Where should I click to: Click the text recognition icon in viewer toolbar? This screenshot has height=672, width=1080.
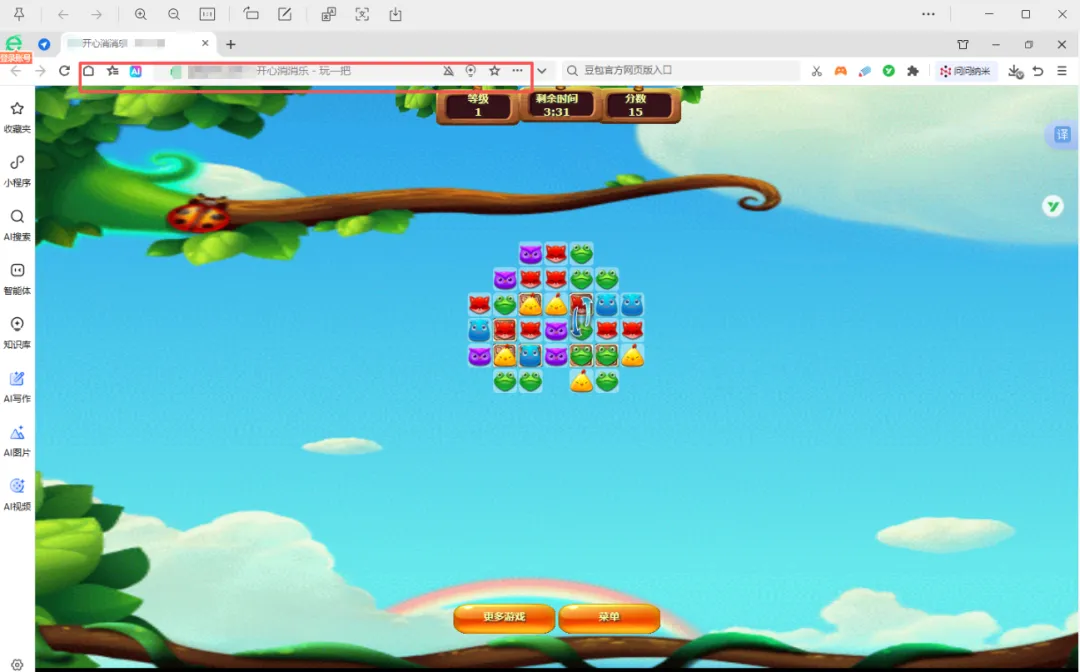362,14
